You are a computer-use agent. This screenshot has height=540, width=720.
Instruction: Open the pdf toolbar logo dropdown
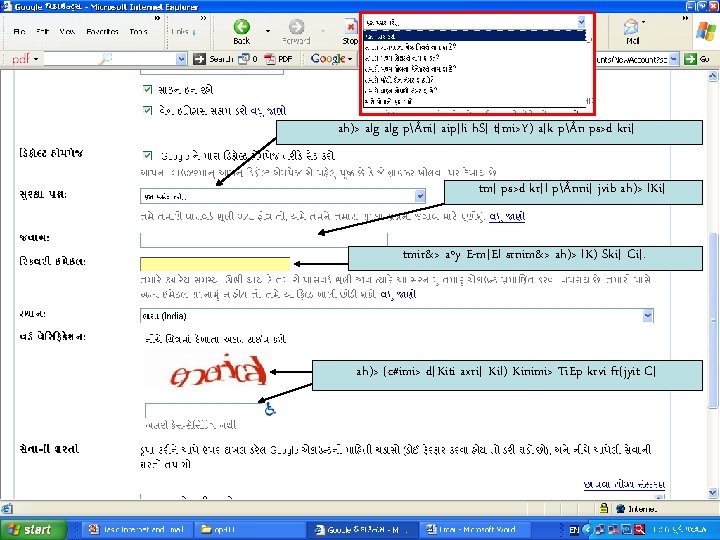(x=35, y=59)
